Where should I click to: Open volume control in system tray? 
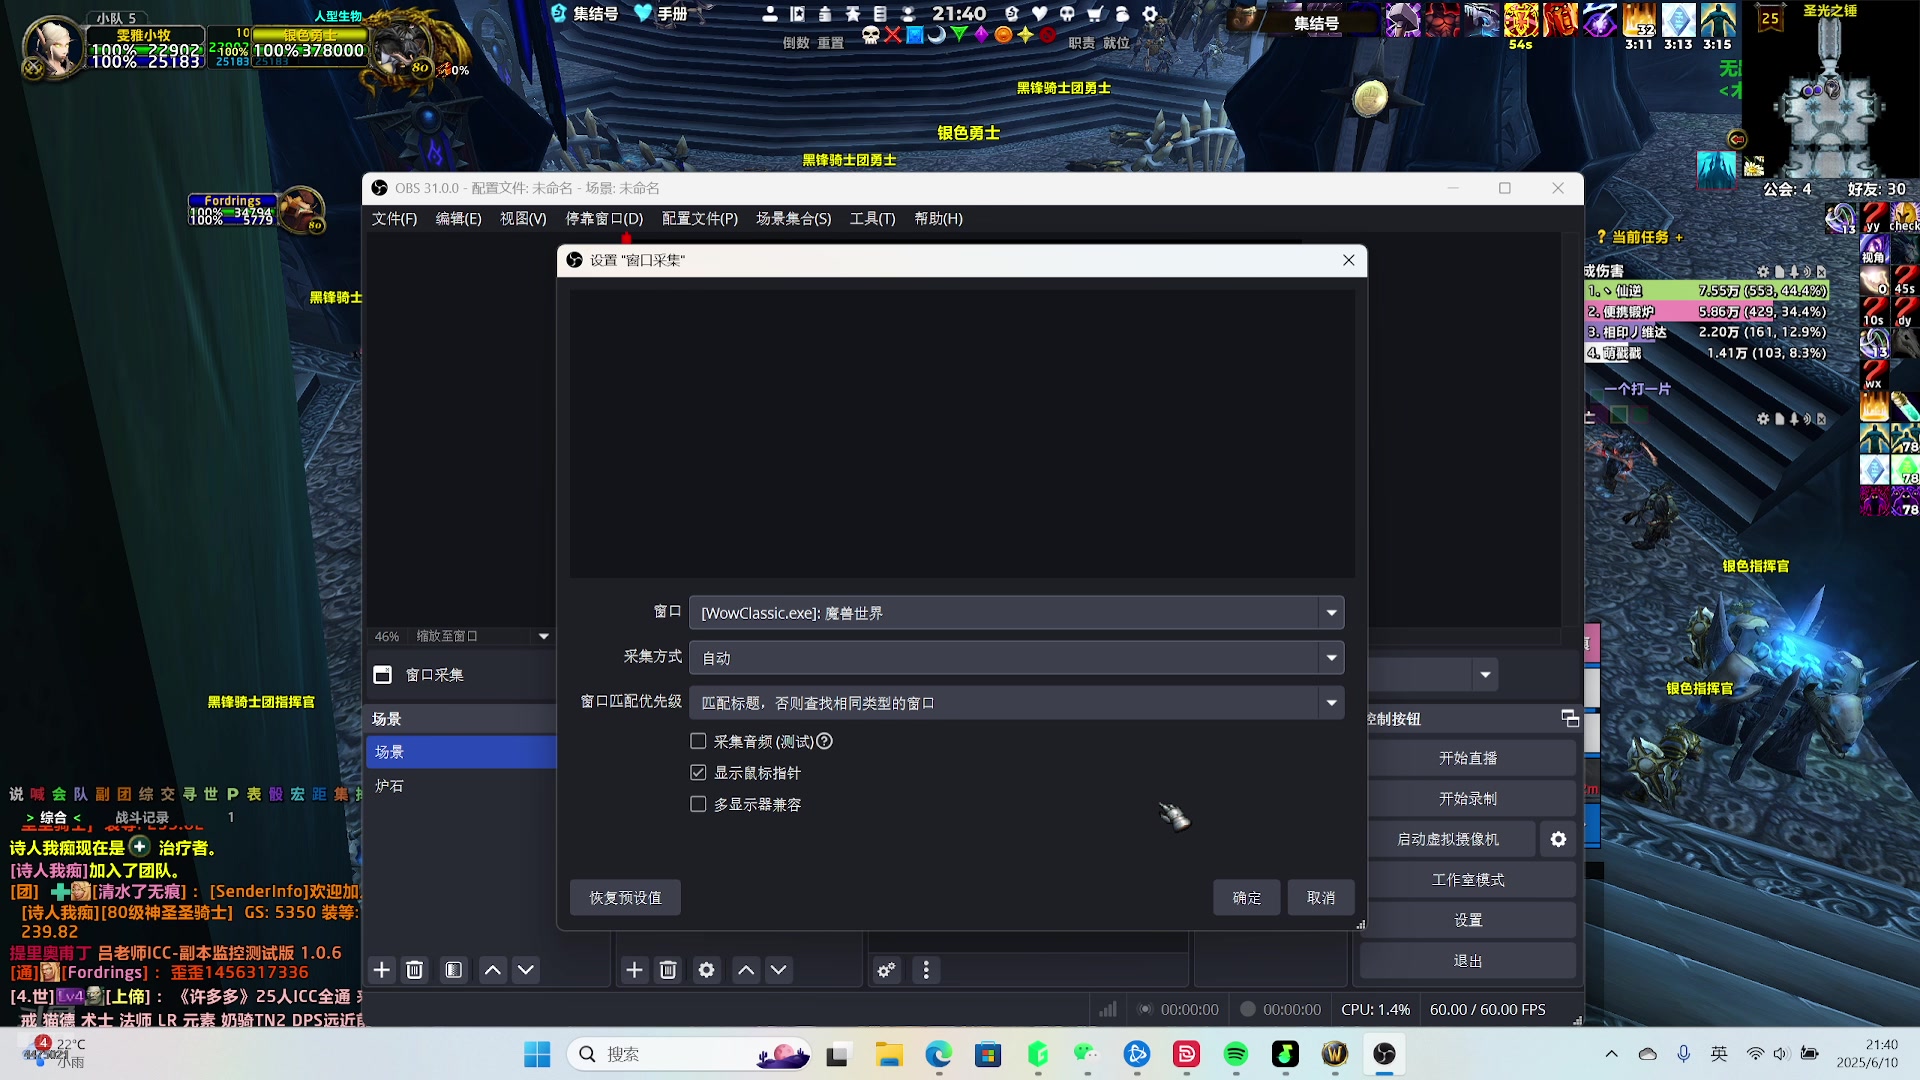coord(1781,1054)
